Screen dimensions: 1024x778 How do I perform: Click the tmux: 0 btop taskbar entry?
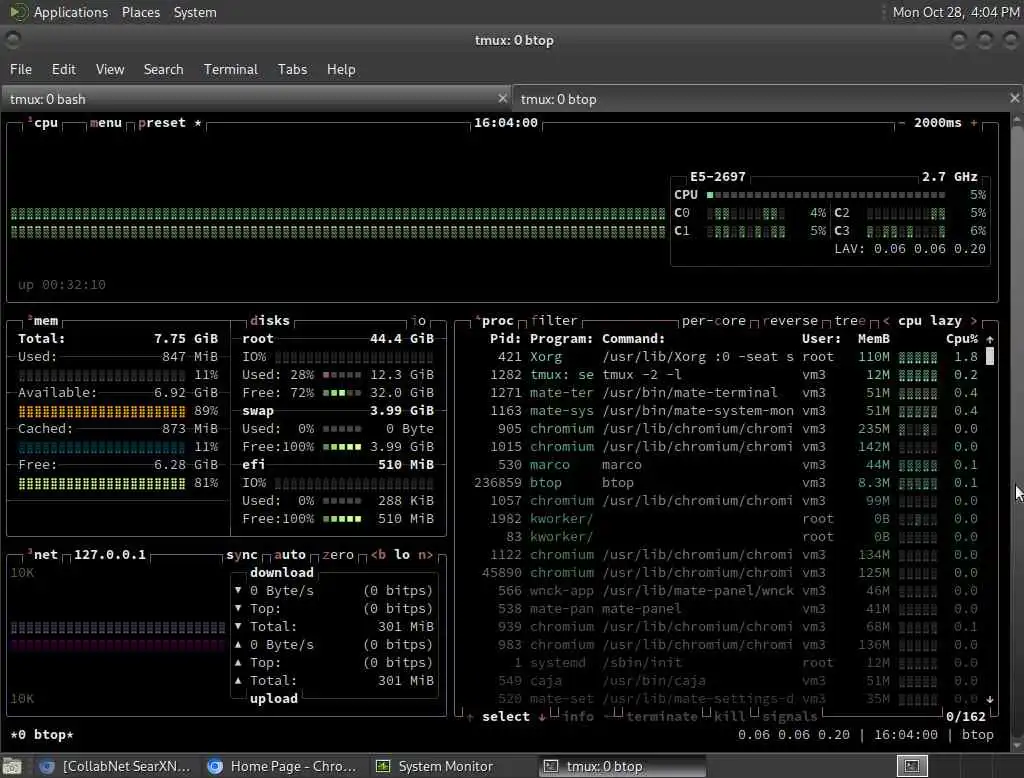click(622, 766)
